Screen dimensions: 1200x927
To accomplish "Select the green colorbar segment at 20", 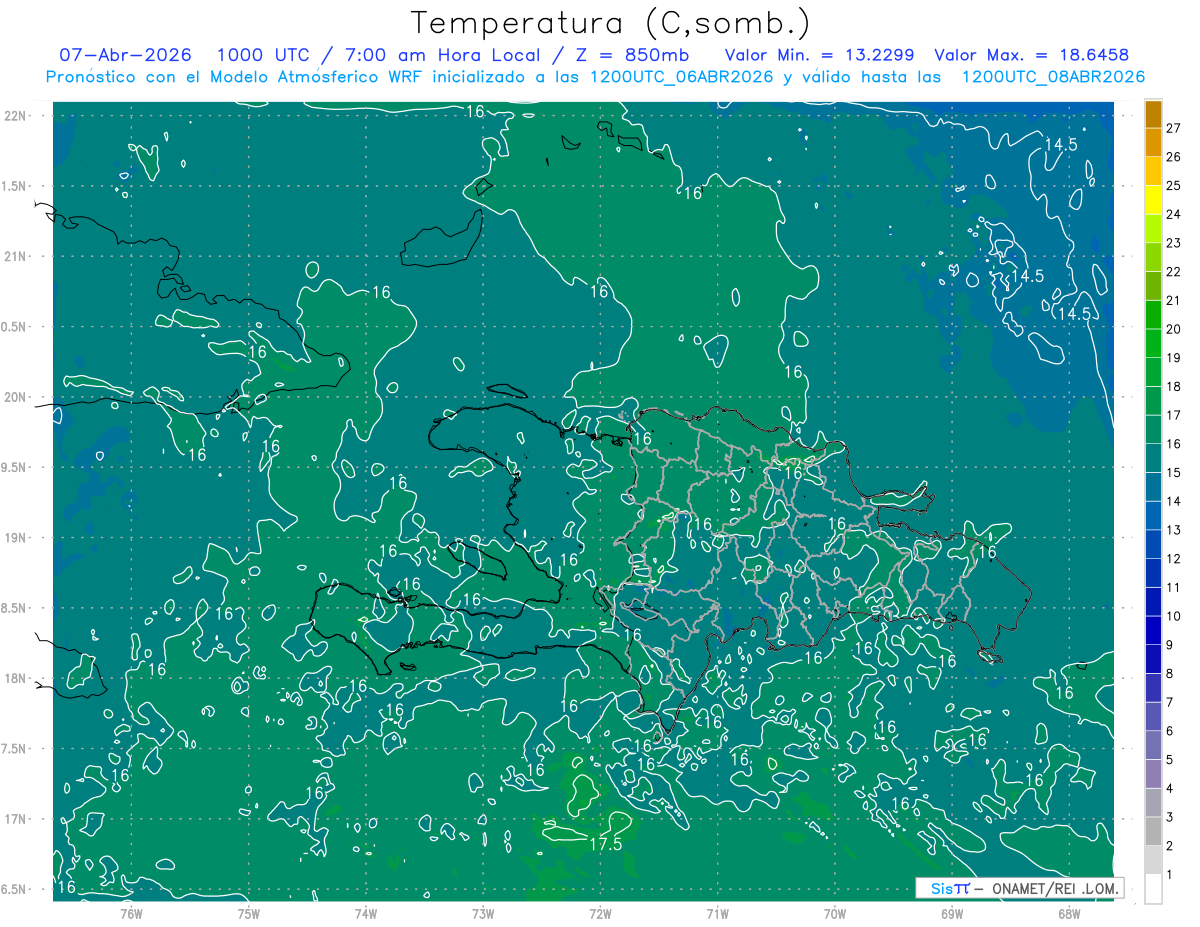I will point(1153,315).
